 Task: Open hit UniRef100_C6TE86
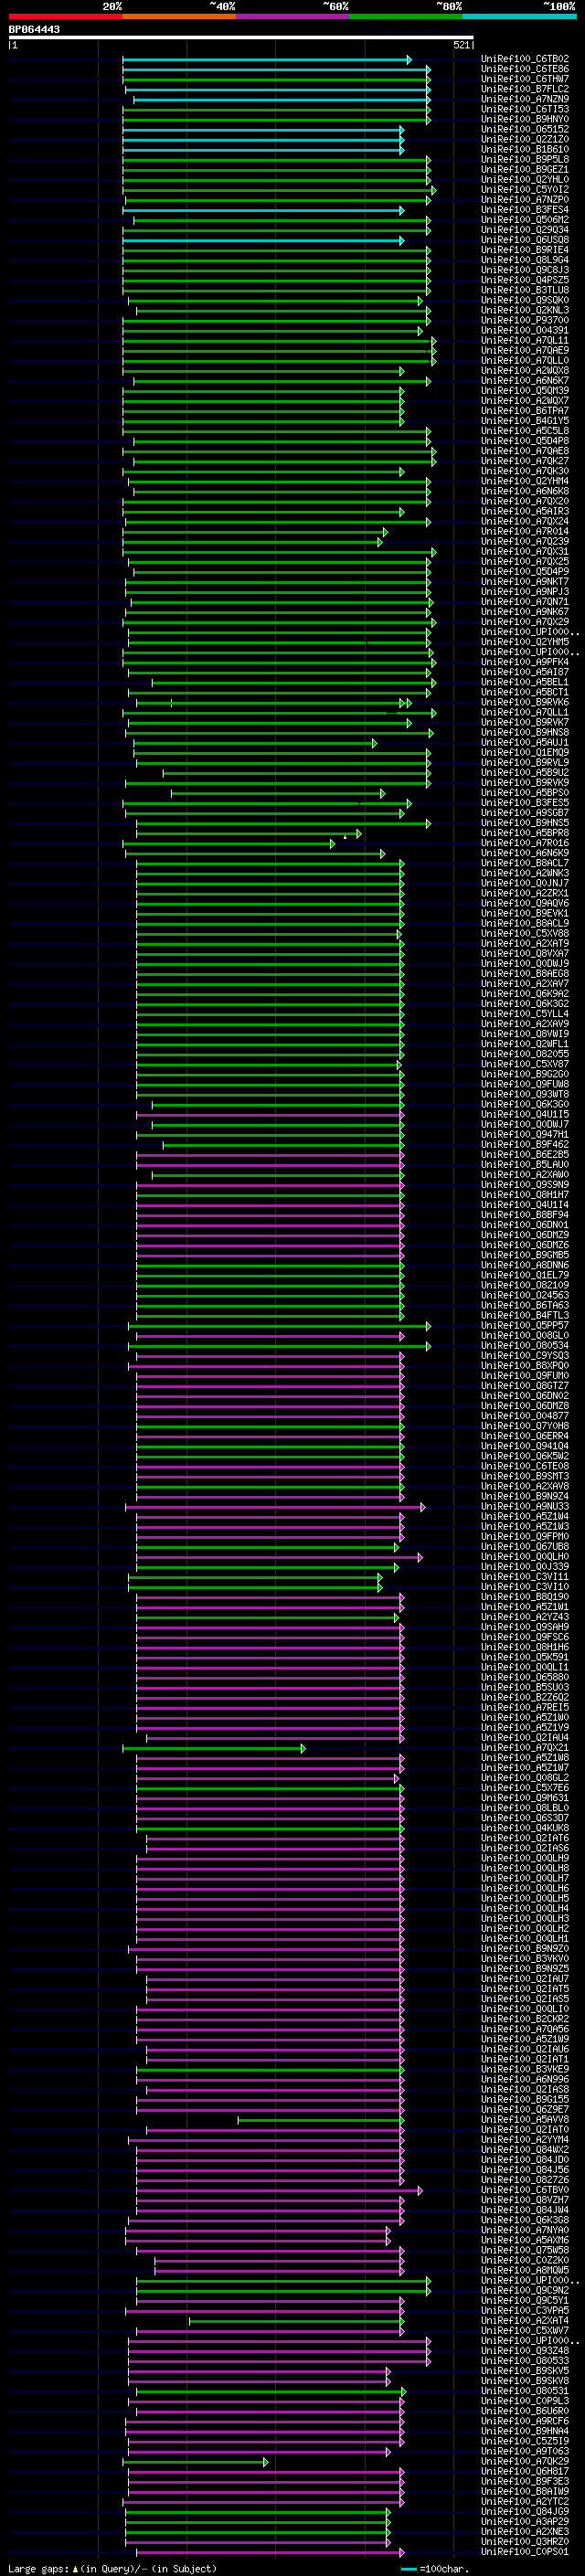[x=525, y=69]
